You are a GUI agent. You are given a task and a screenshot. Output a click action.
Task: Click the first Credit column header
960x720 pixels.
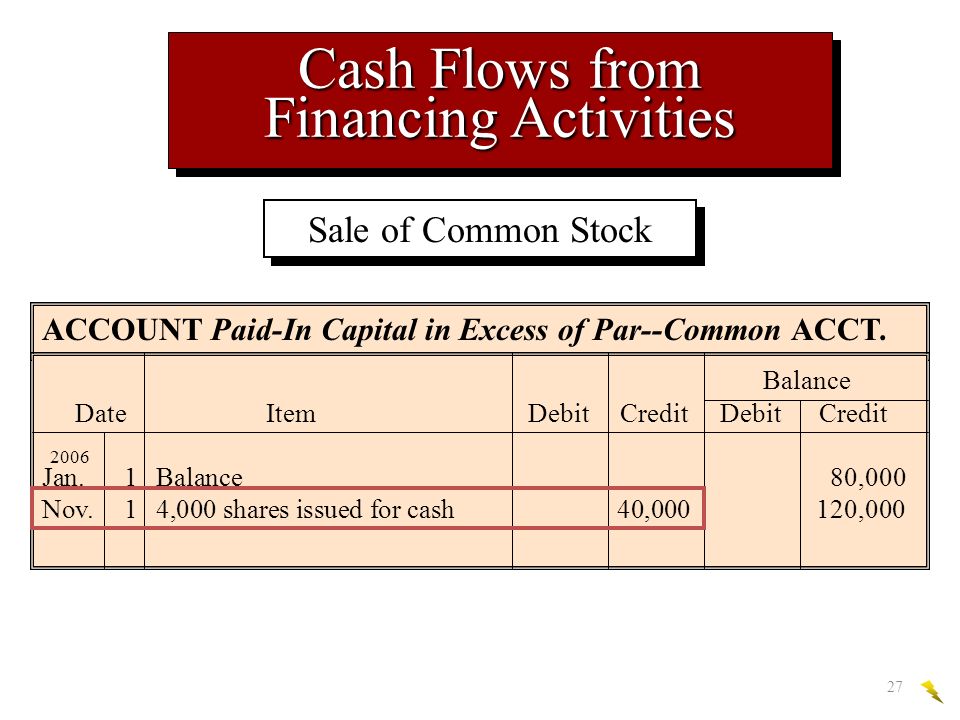pos(654,413)
